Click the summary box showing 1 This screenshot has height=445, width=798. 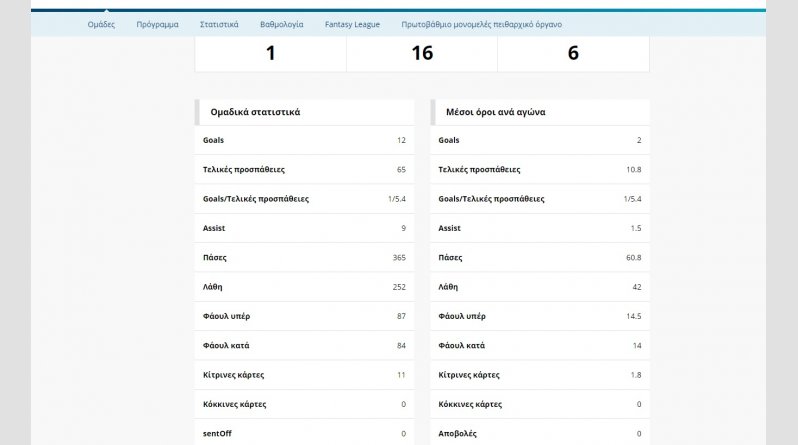[270, 53]
